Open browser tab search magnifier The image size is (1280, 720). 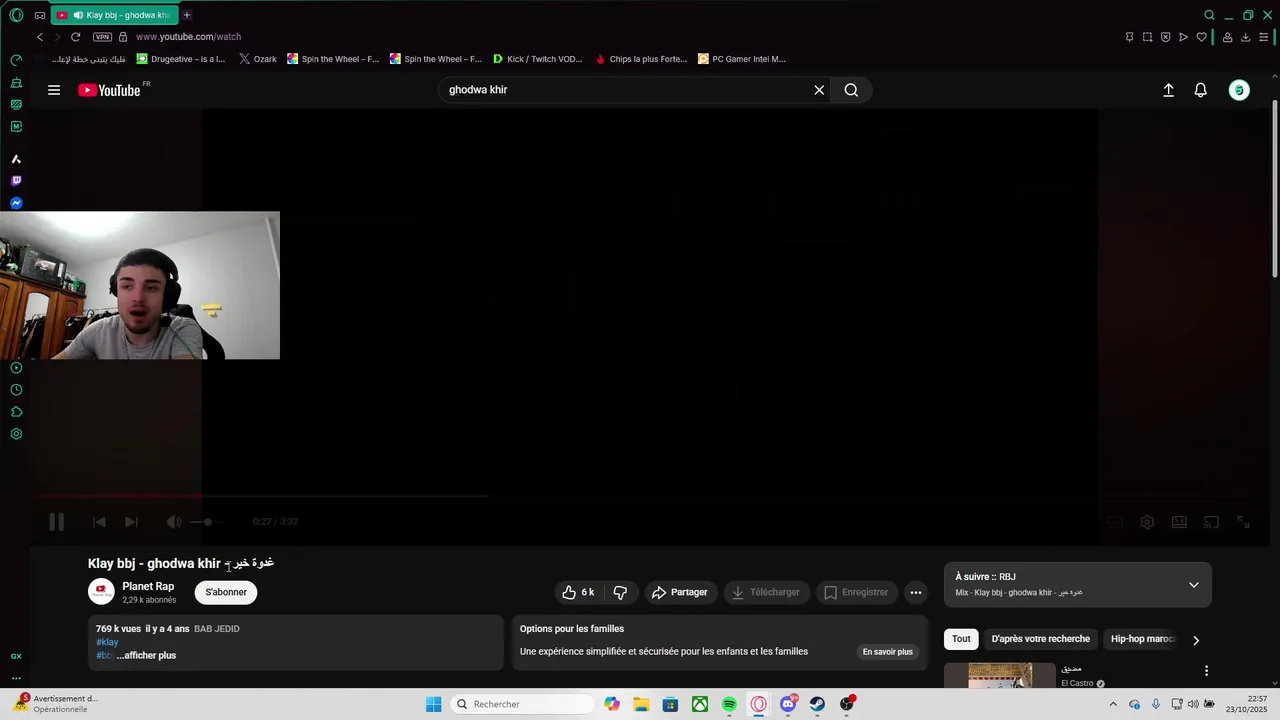(x=1209, y=15)
